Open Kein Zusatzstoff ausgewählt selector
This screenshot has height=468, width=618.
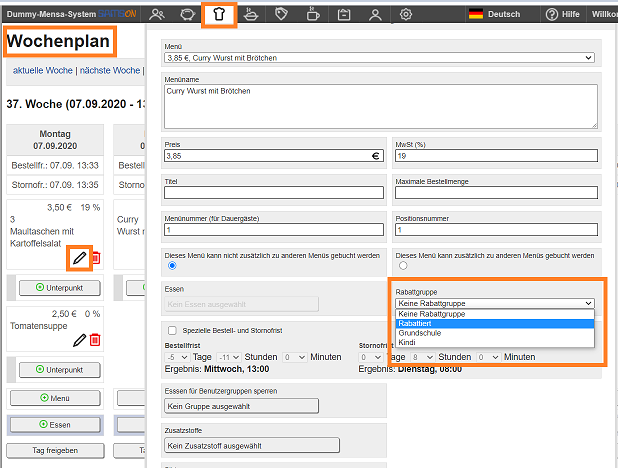251,446
